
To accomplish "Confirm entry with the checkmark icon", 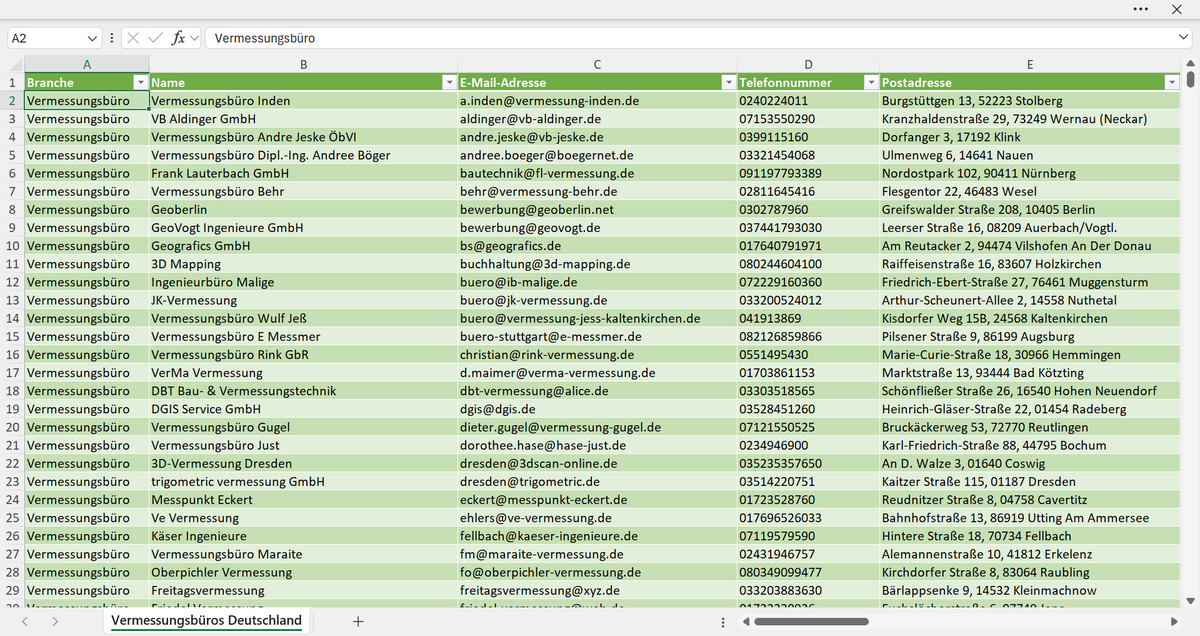I will [x=155, y=38].
